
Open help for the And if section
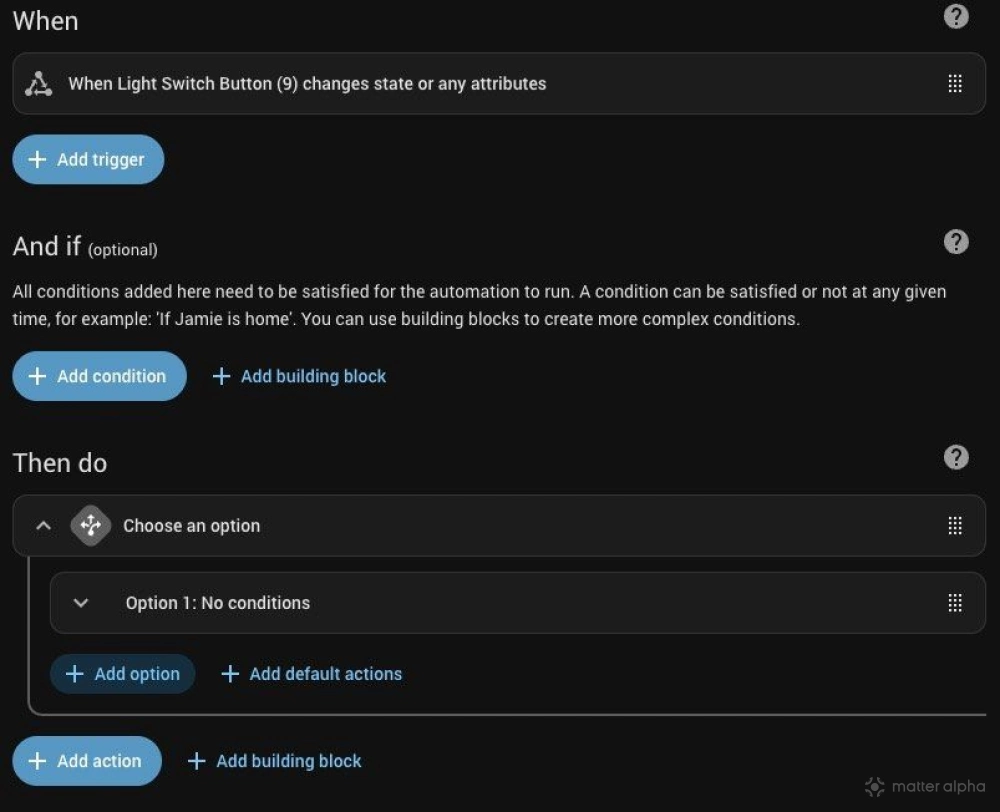[956, 242]
